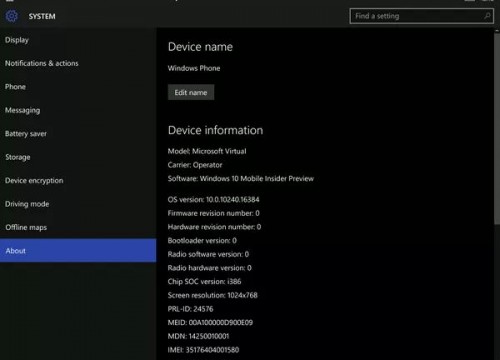This screenshot has width=500, height=360.
Task: Click the Device information heading
Action: (x=215, y=130)
